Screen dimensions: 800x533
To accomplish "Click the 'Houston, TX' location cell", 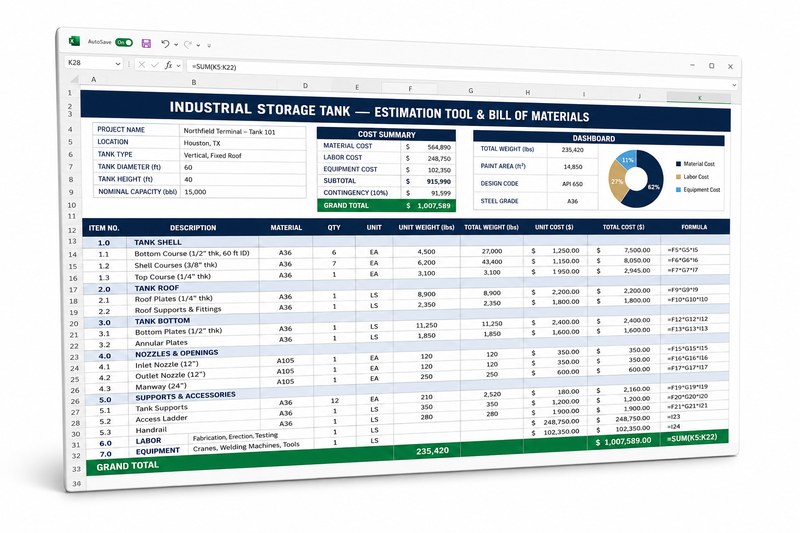I will [242, 144].
